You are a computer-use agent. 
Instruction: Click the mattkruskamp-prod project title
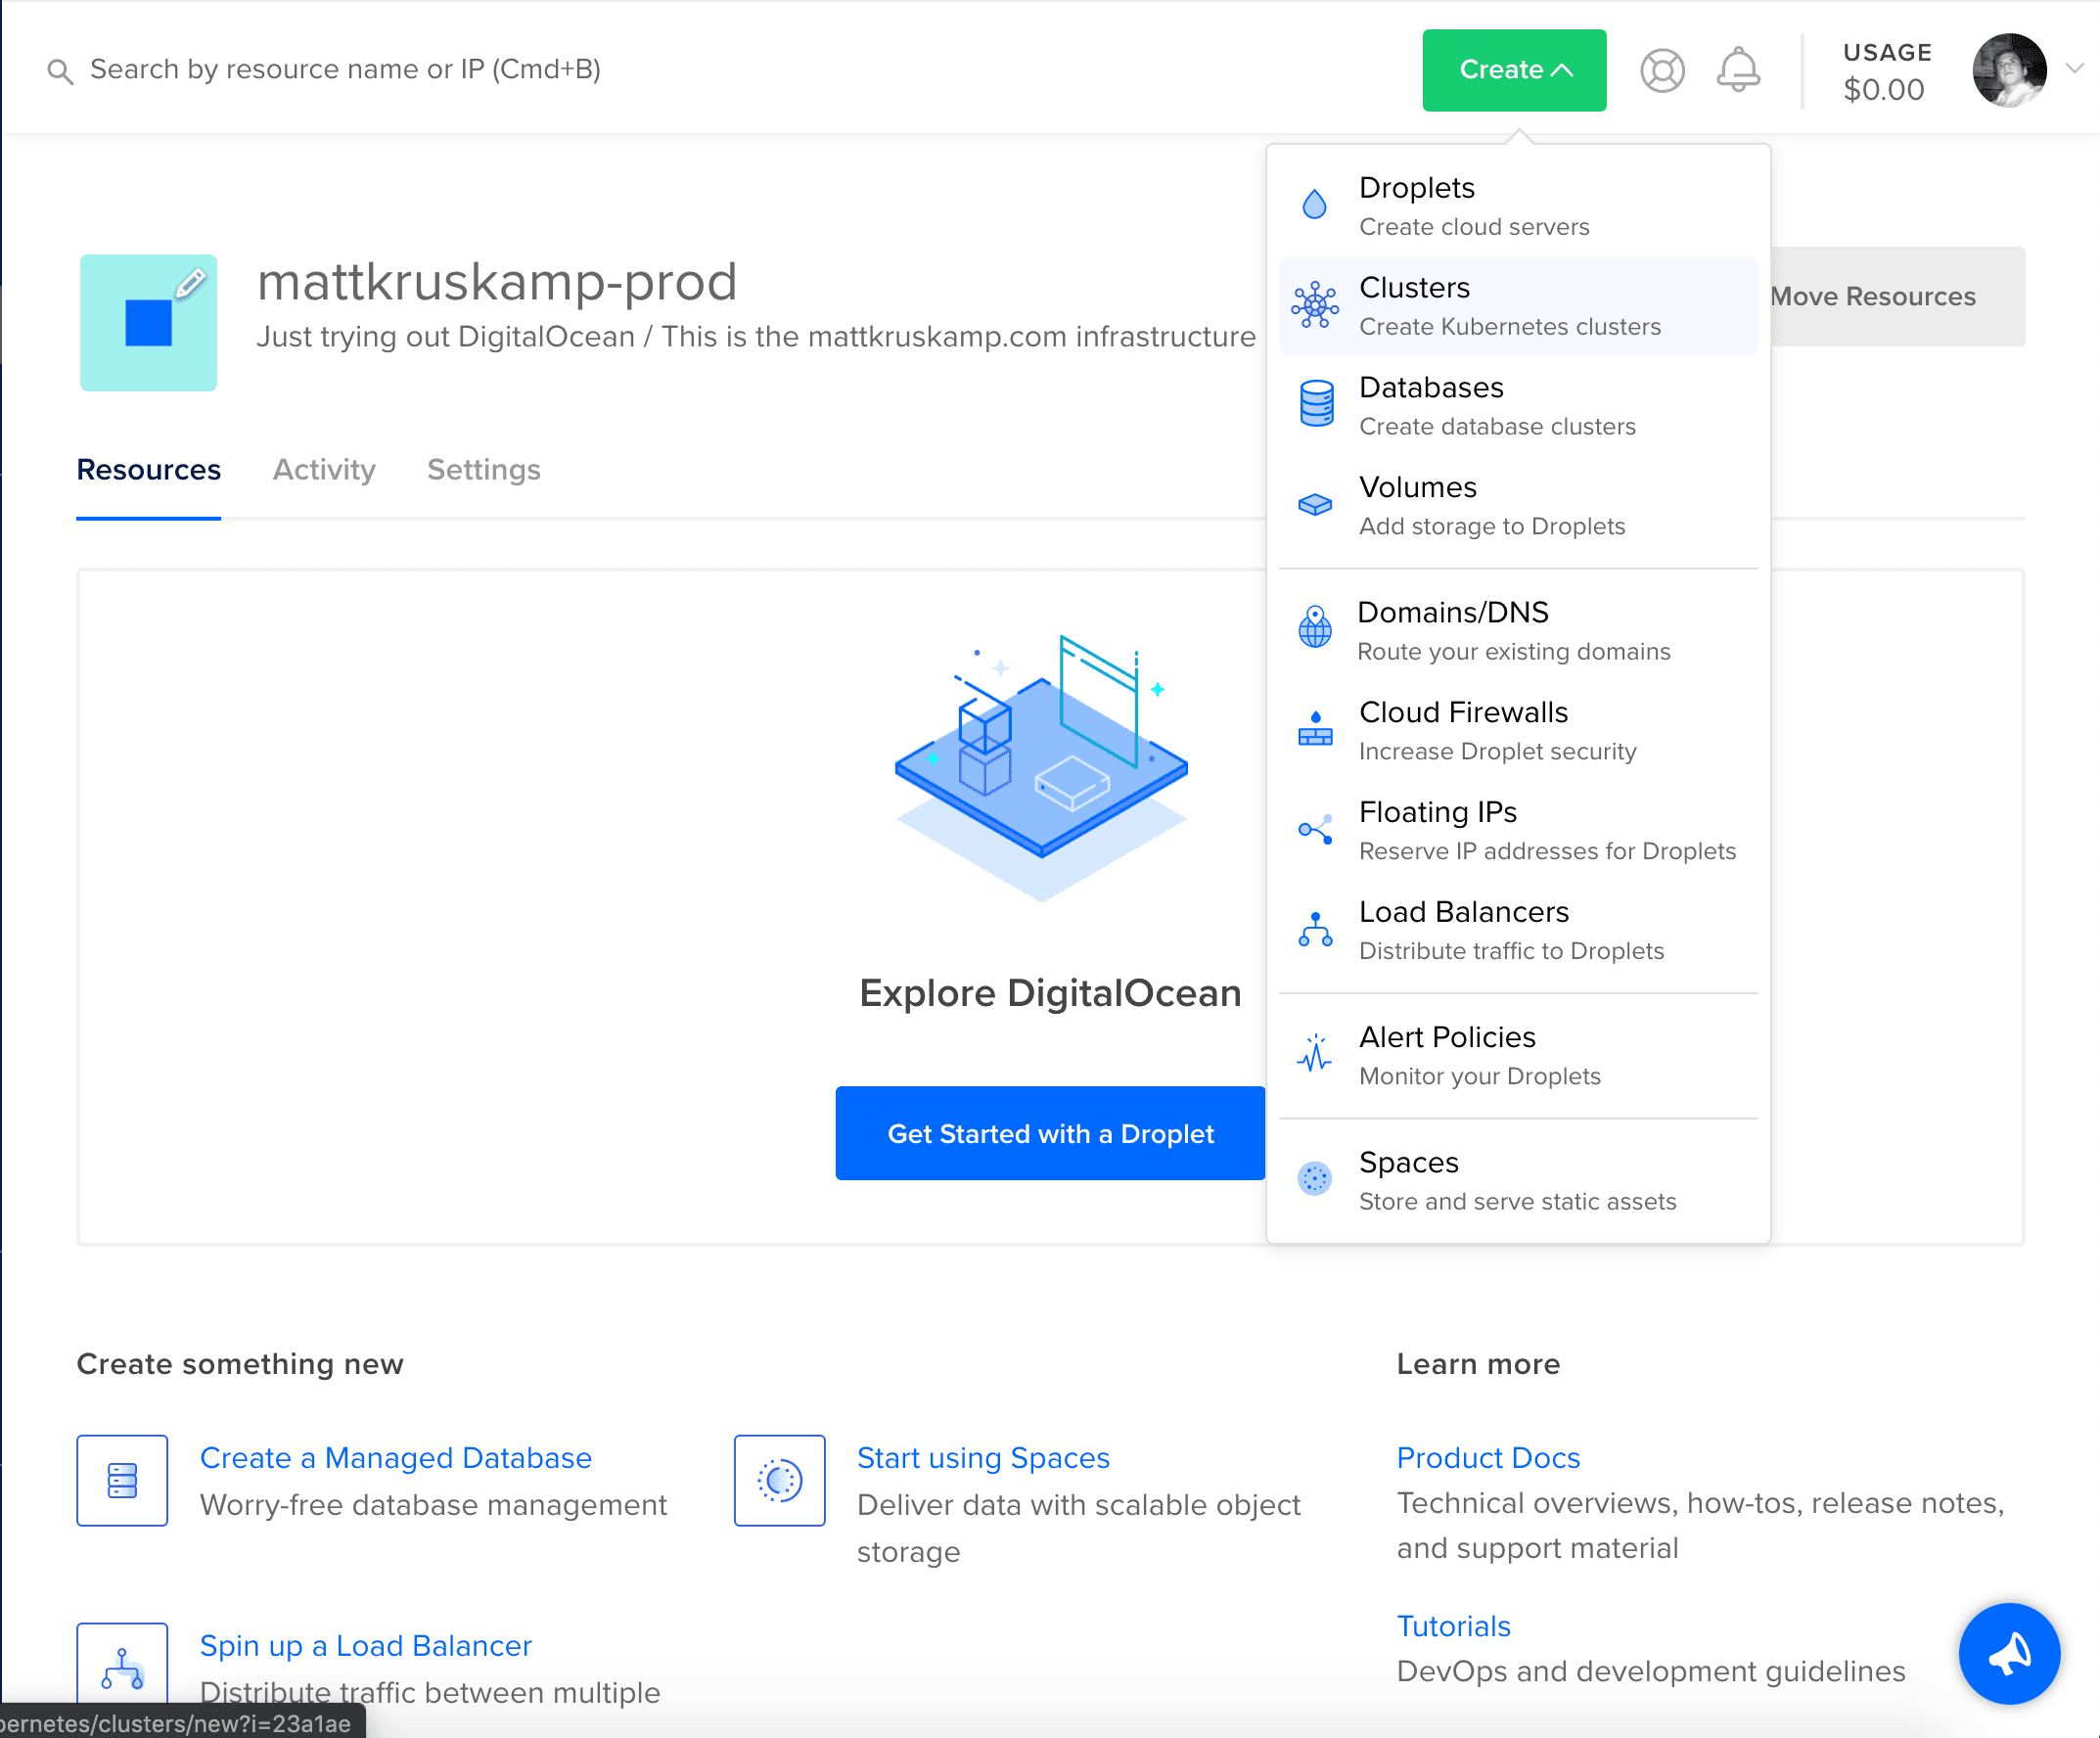click(x=497, y=281)
